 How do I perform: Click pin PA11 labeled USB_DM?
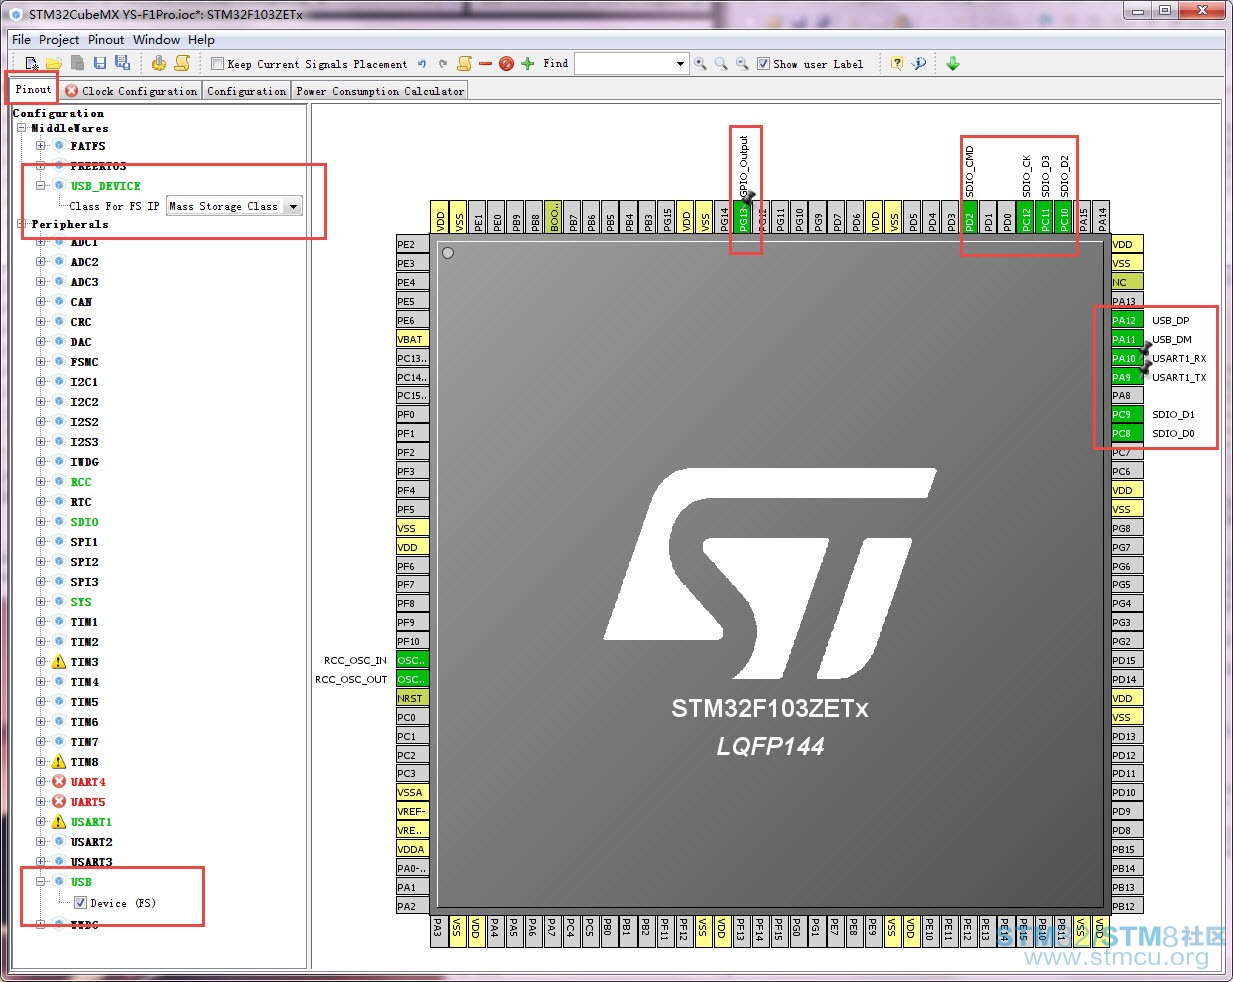click(1127, 339)
